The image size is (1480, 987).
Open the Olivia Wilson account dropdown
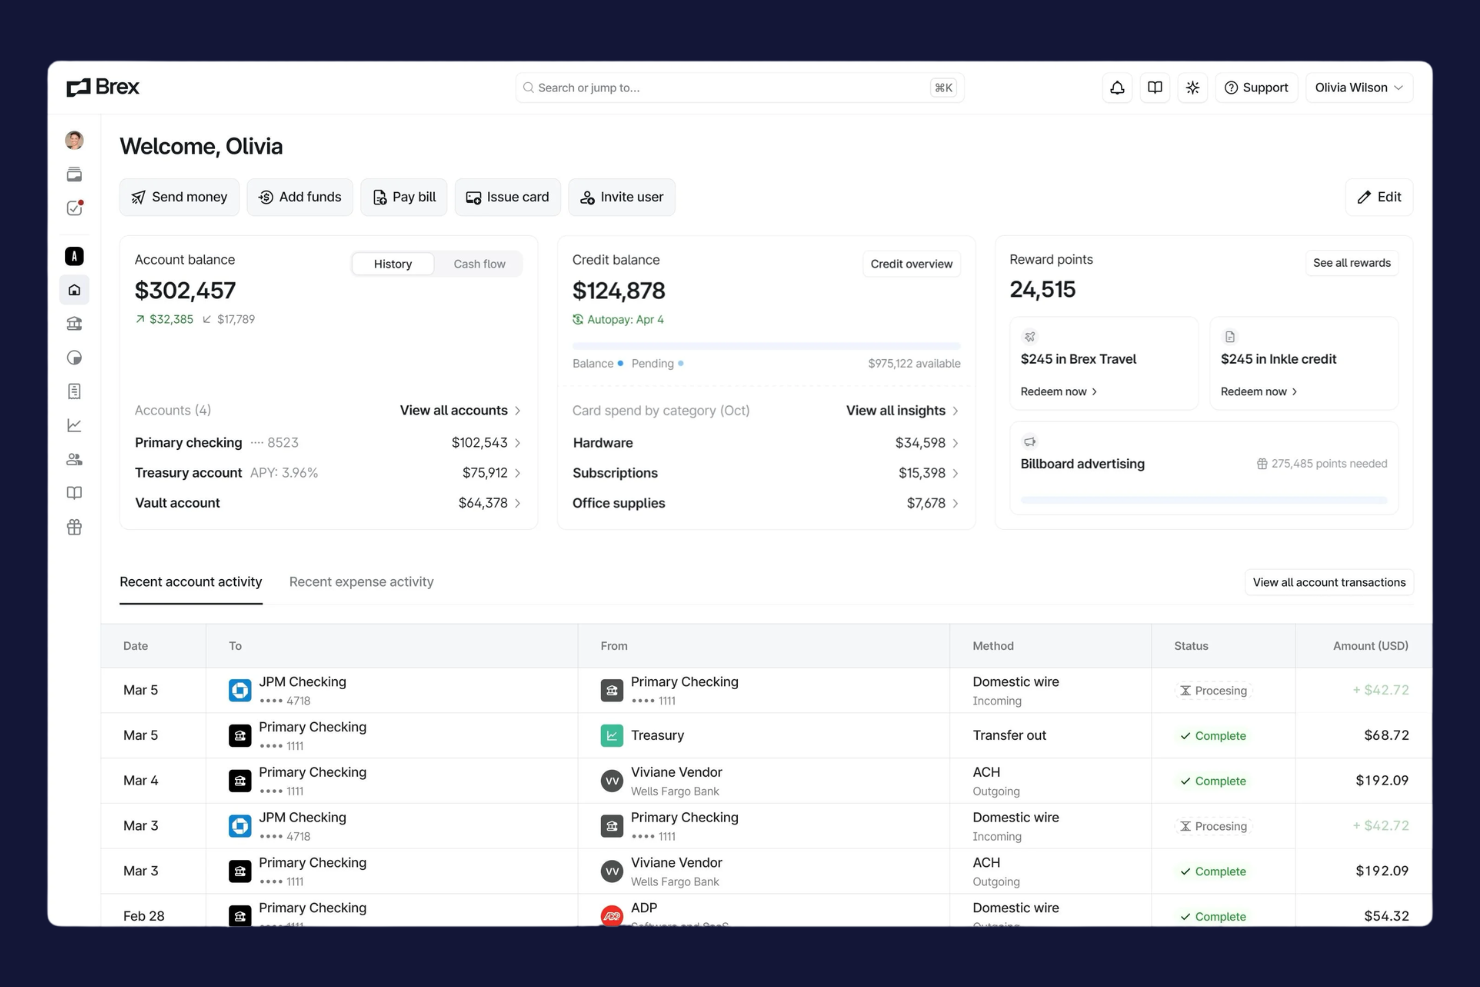pyautogui.click(x=1358, y=87)
